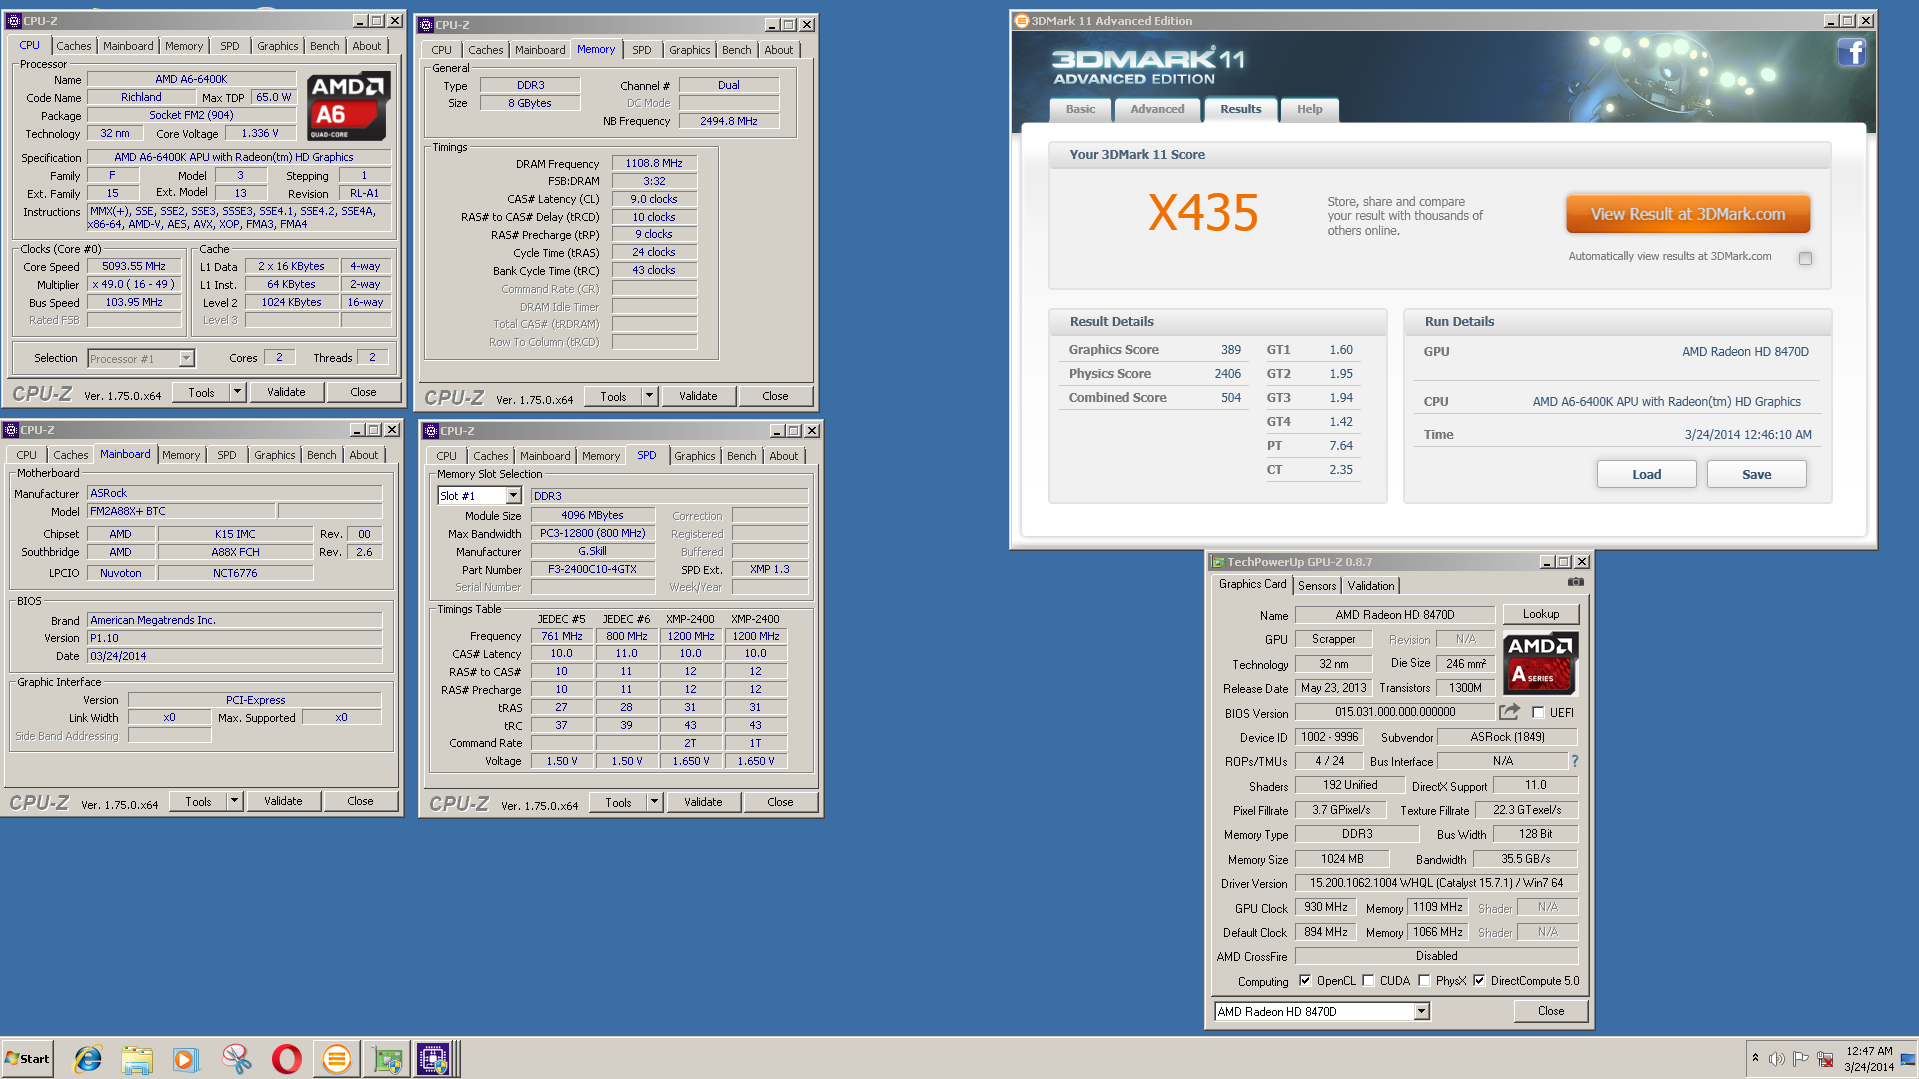Click Close button at bottom of GPU-Z

1550,1011
